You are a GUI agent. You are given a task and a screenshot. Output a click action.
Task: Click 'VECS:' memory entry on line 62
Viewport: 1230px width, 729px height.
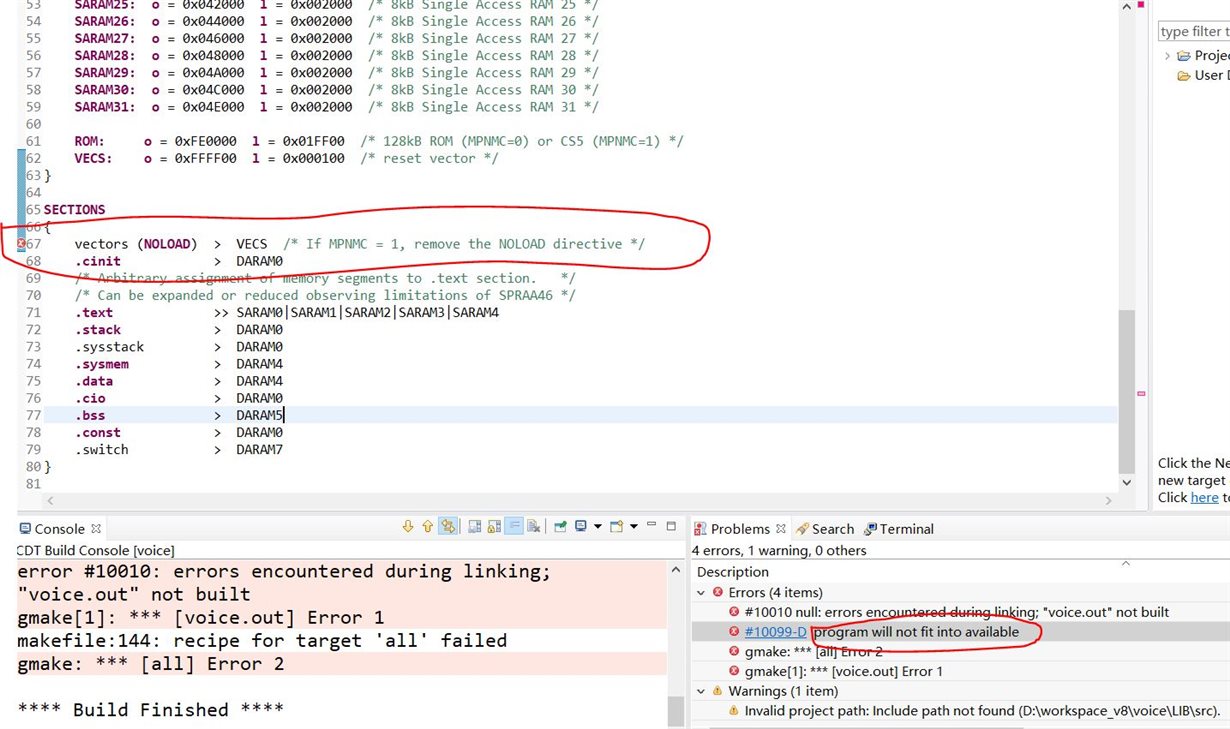tap(94, 158)
